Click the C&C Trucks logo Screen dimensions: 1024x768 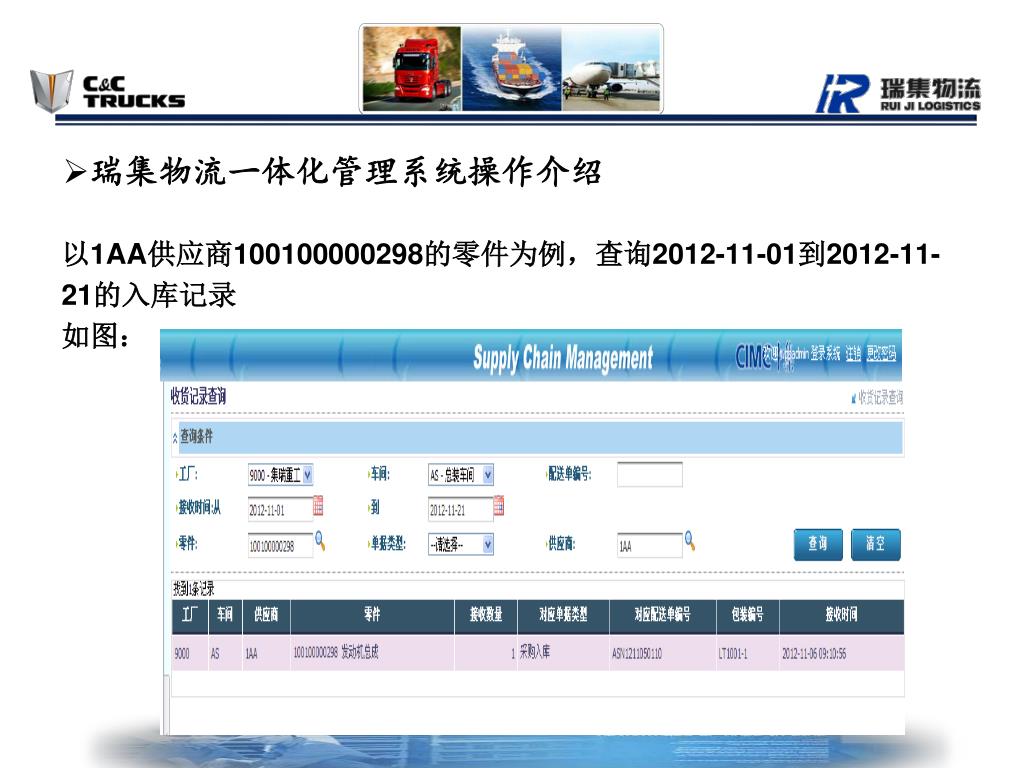coord(108,91)
